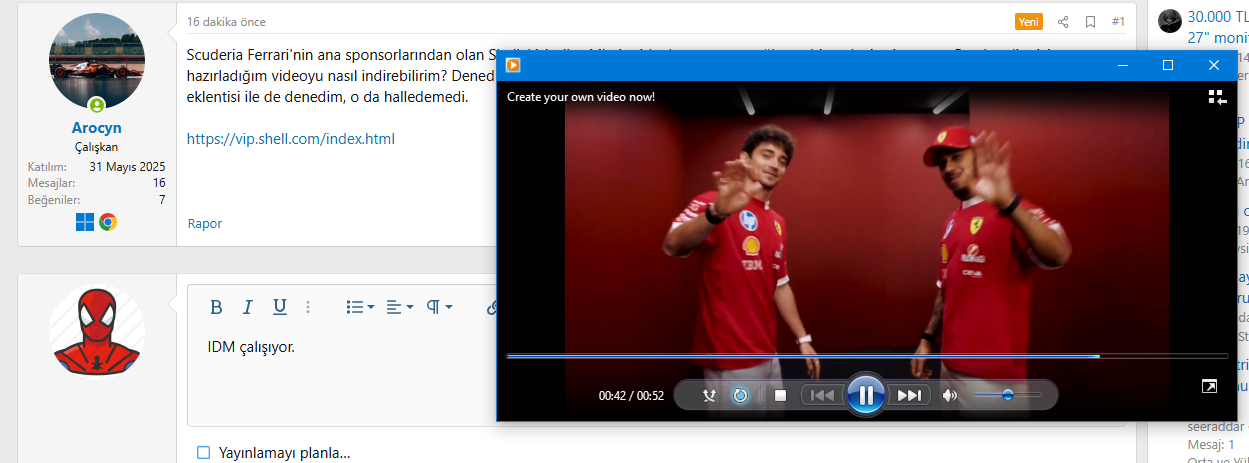The image size is (1249, 463).
Task: Click the Spider-Man avatar next to the reply editor
Action: [x=97, y=332]
